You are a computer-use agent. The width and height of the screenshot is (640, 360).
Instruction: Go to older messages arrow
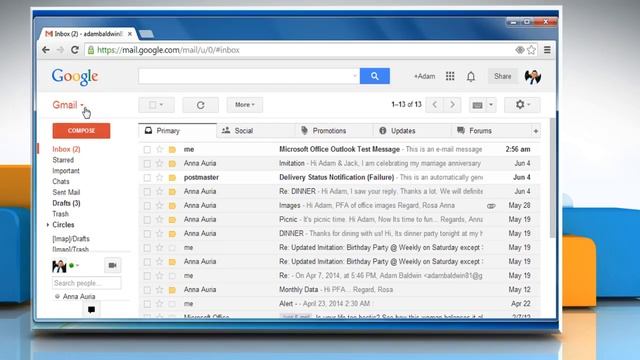[x=452, y=105]
